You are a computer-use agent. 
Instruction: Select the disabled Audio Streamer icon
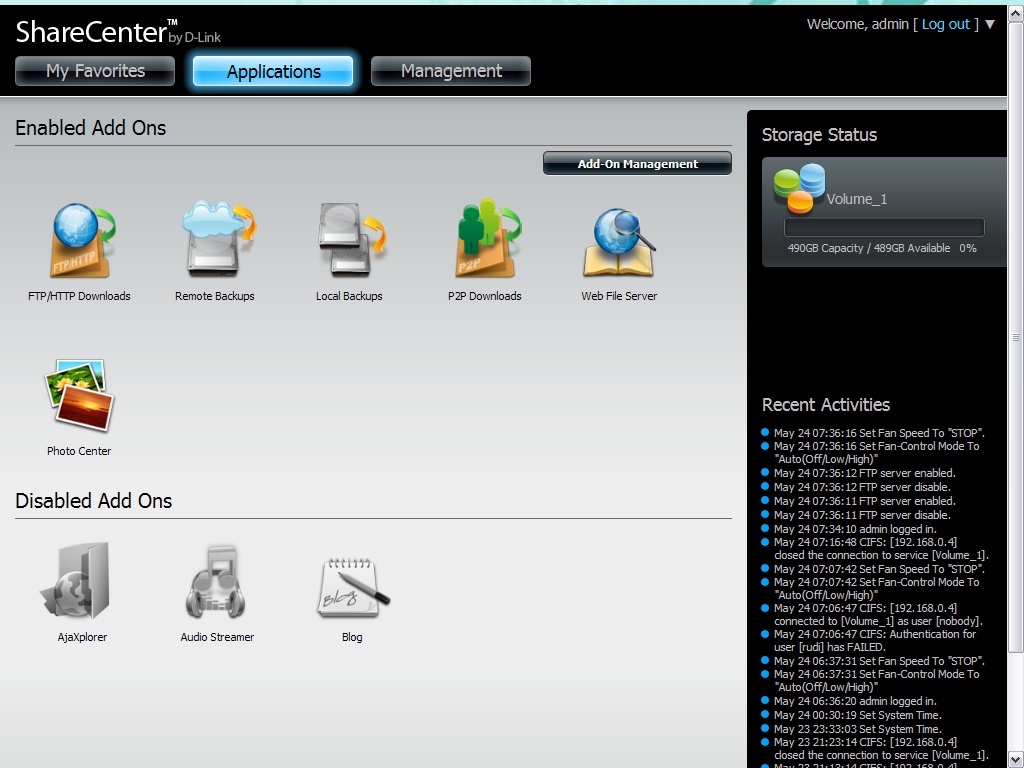(x=216, y=582)
